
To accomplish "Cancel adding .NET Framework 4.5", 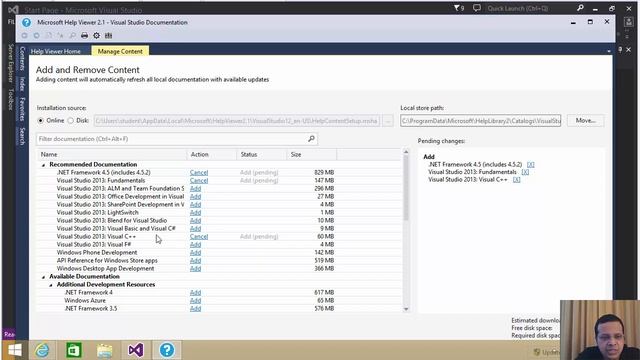I will click(x=199, y=173).
